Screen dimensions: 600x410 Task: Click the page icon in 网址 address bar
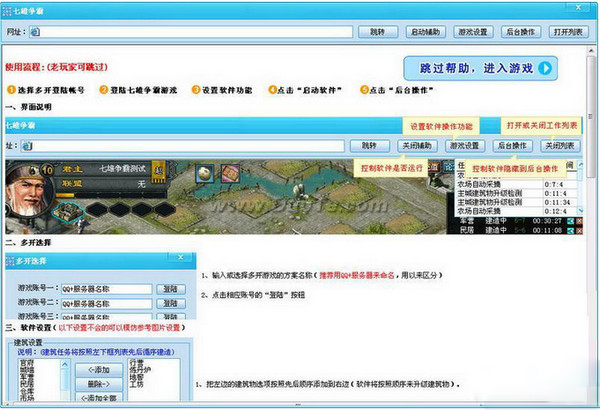[x=35, y=32]
